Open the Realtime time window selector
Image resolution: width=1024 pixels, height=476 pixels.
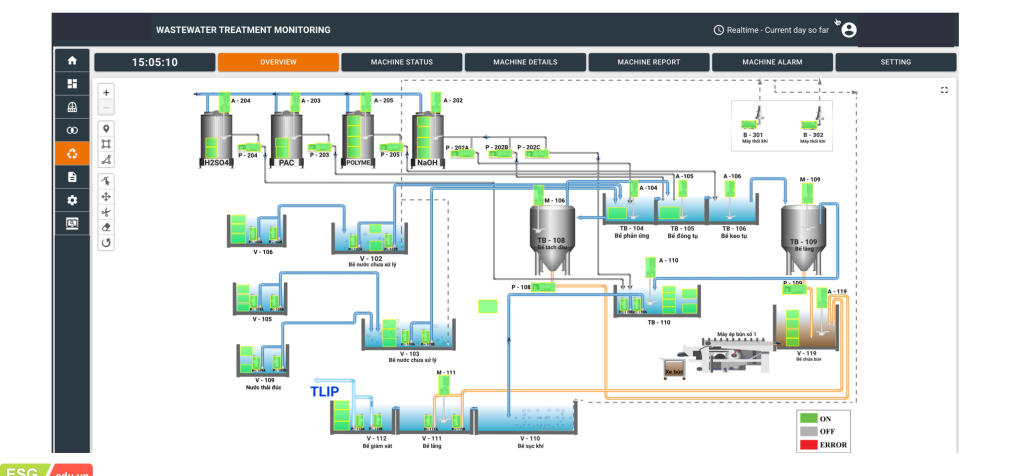click(x=770, y=30)
